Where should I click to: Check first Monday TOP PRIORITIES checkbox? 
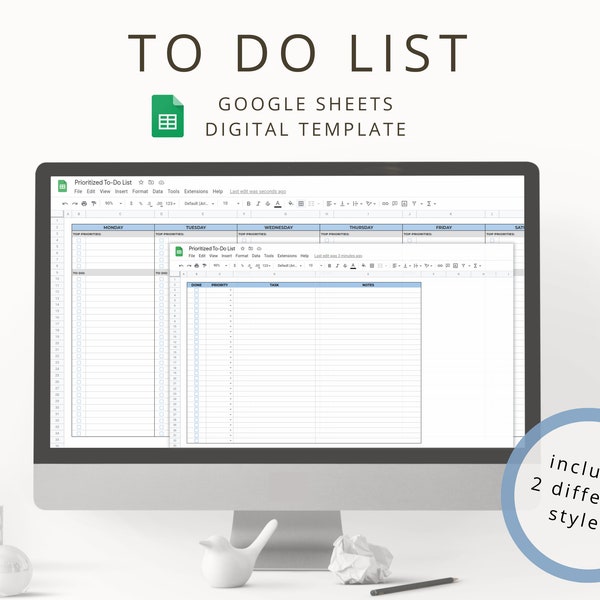pyautogui.click(x=79, y=240)
